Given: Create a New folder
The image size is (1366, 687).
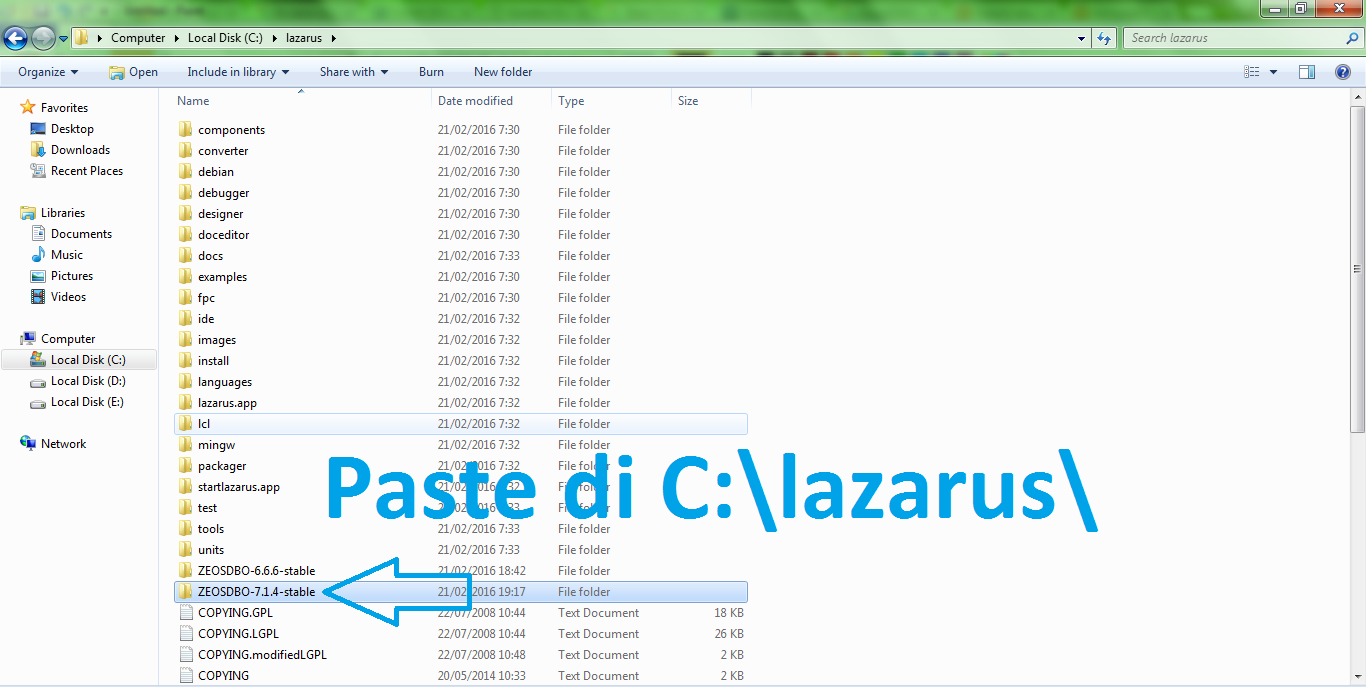Looking at the screenshot, I should [503, 72].
